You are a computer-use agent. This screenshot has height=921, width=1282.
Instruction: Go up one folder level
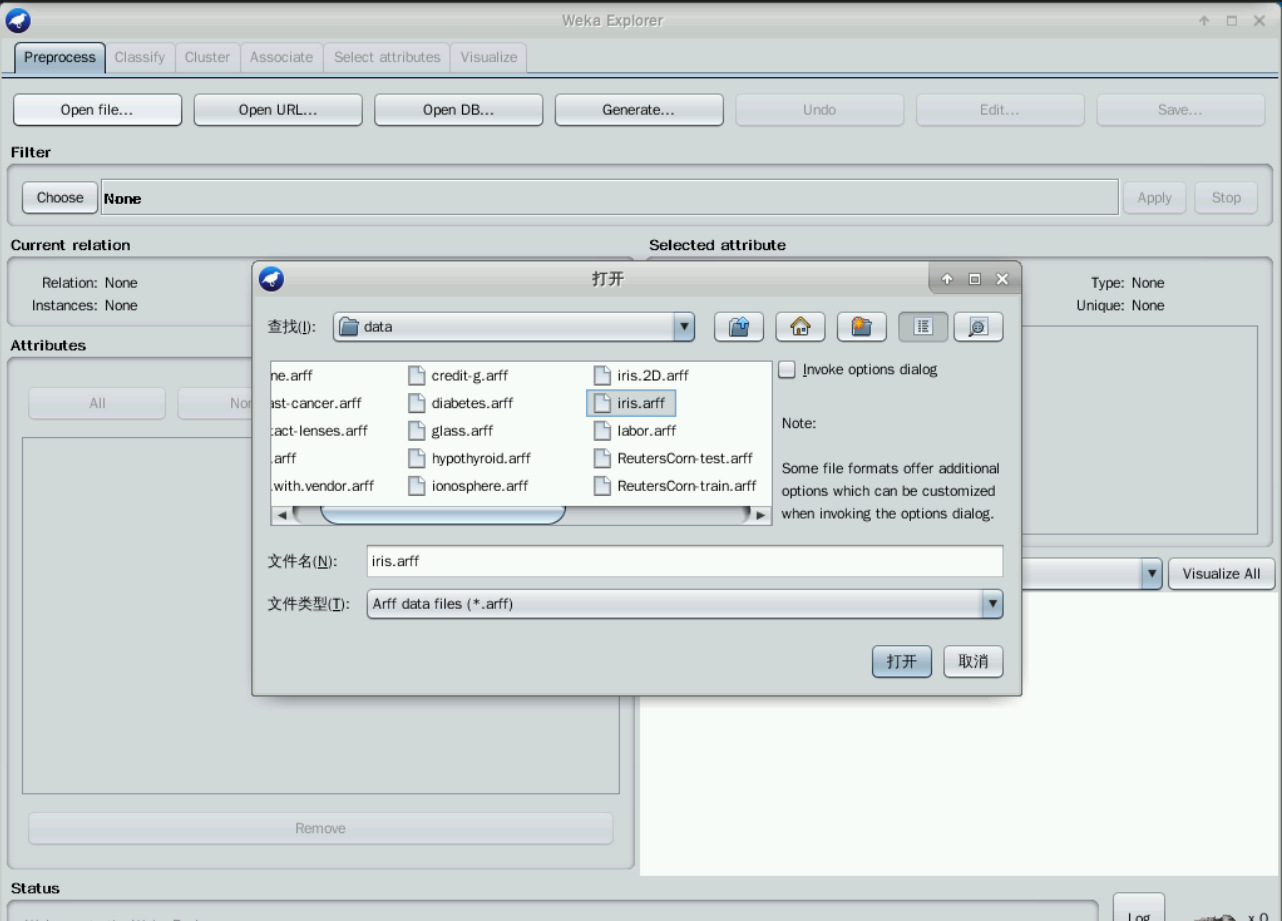[x=738, y=326]
